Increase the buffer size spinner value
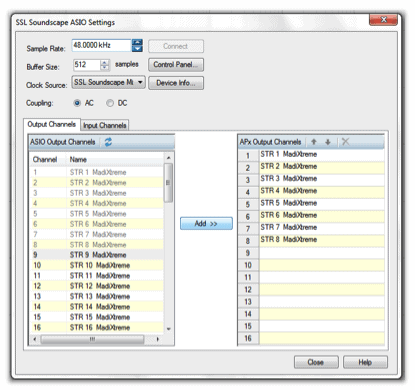This screenshot has height=390, width=415. 105,62
